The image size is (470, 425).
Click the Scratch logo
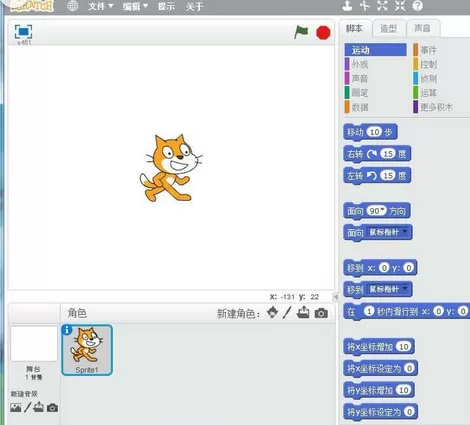click(x=32, y=6)
